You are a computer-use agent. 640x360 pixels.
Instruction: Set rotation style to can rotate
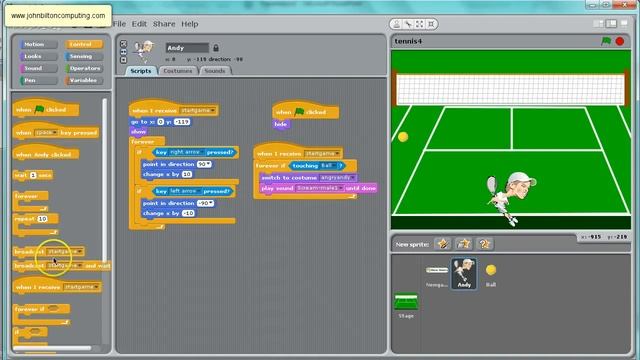124,44
